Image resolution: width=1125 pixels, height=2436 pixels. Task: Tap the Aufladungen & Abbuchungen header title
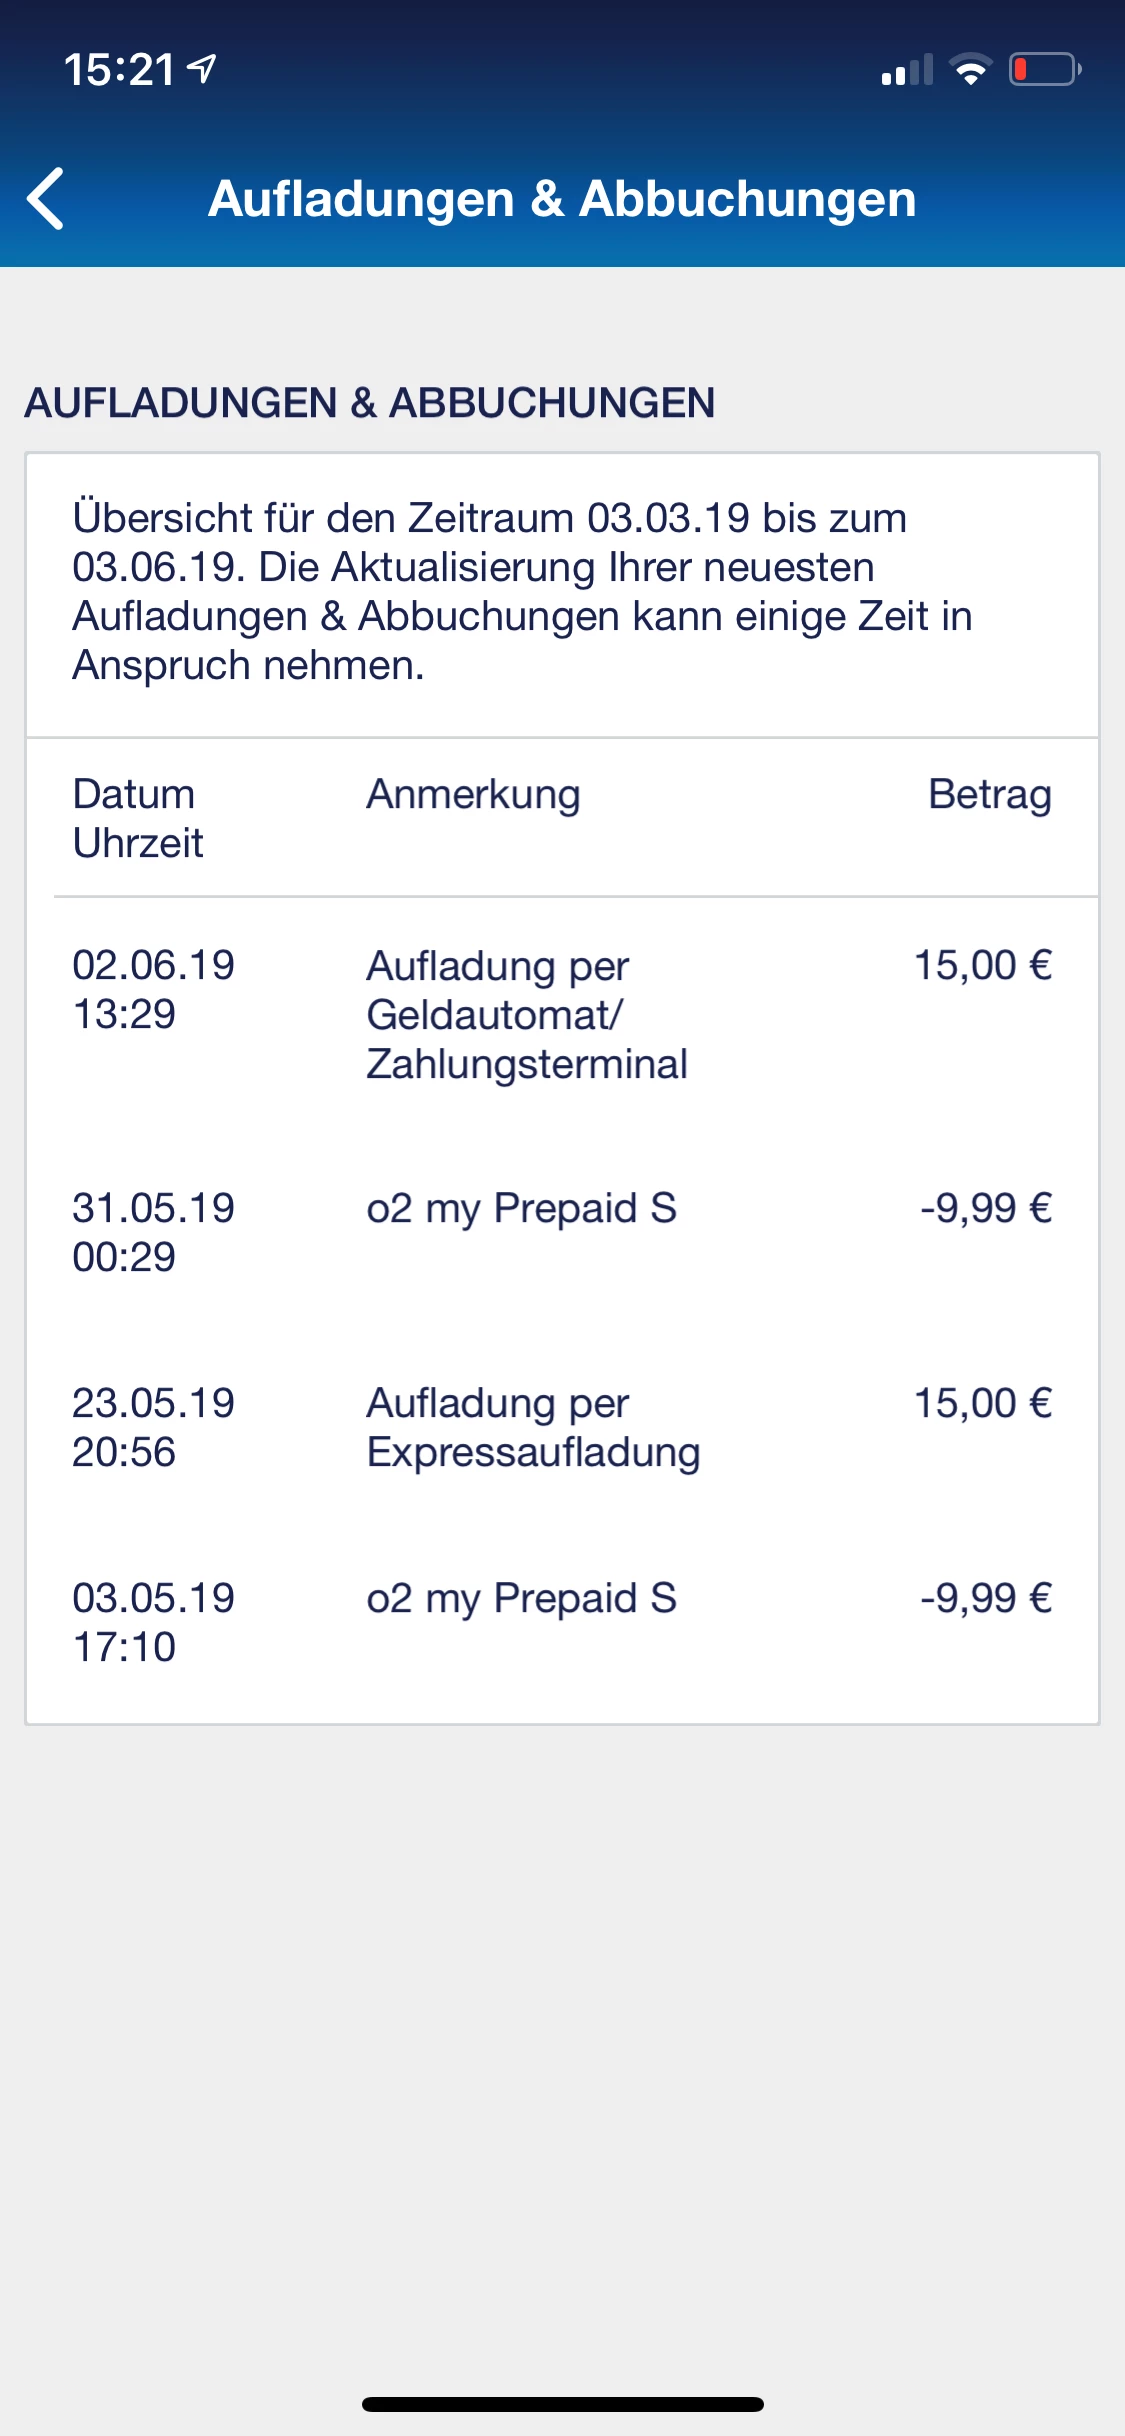tap(562, 198)
